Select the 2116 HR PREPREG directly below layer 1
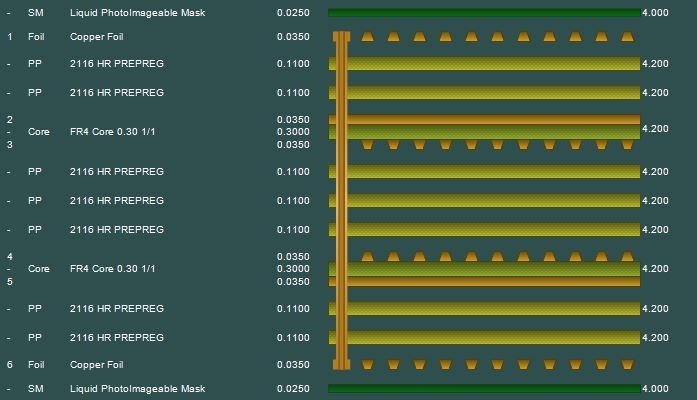The image size is (697, 400). (116, 64)
